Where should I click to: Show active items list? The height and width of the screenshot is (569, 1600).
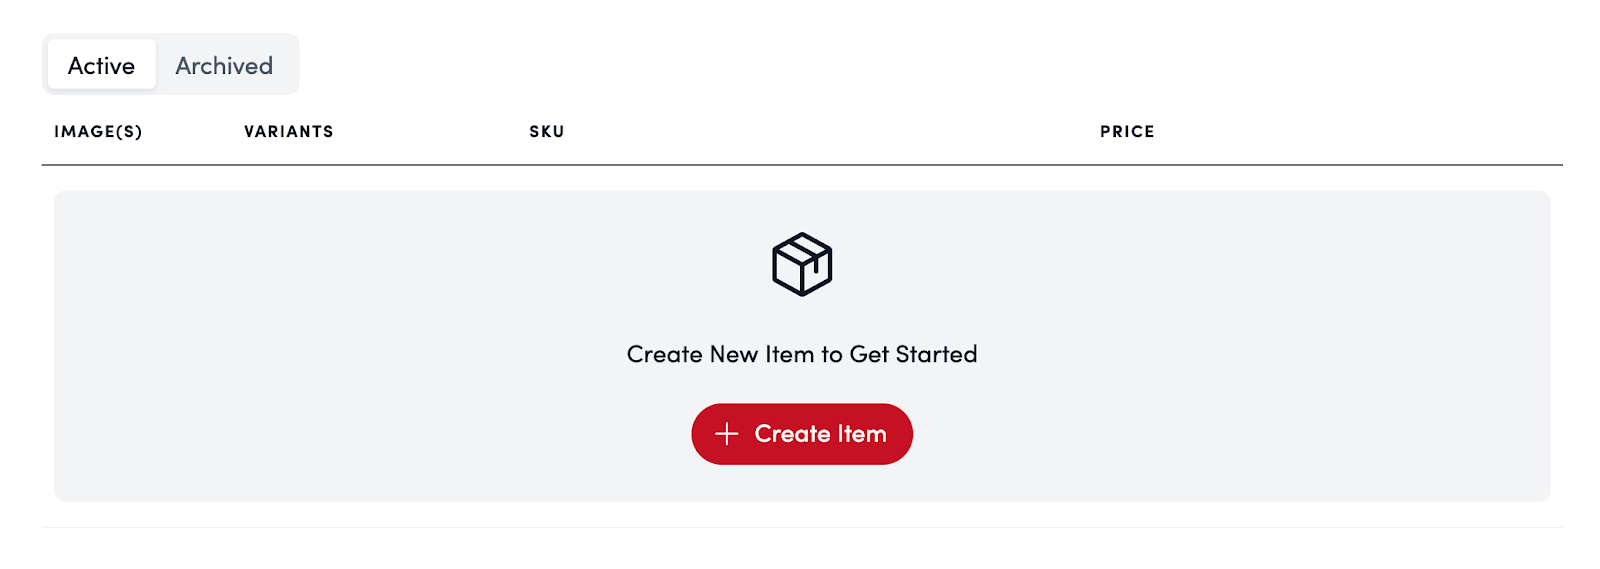point(101,66)
